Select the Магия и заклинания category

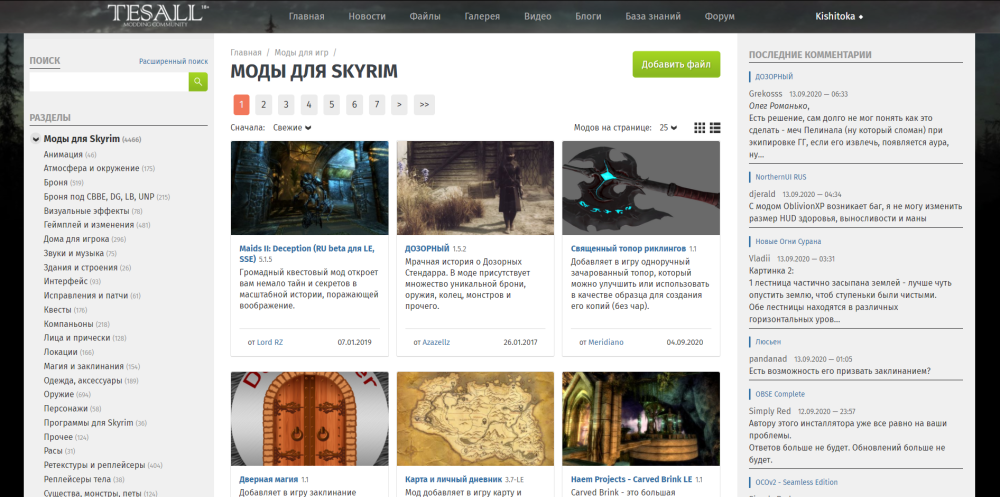pyautogui.click(x=84, y=366)
